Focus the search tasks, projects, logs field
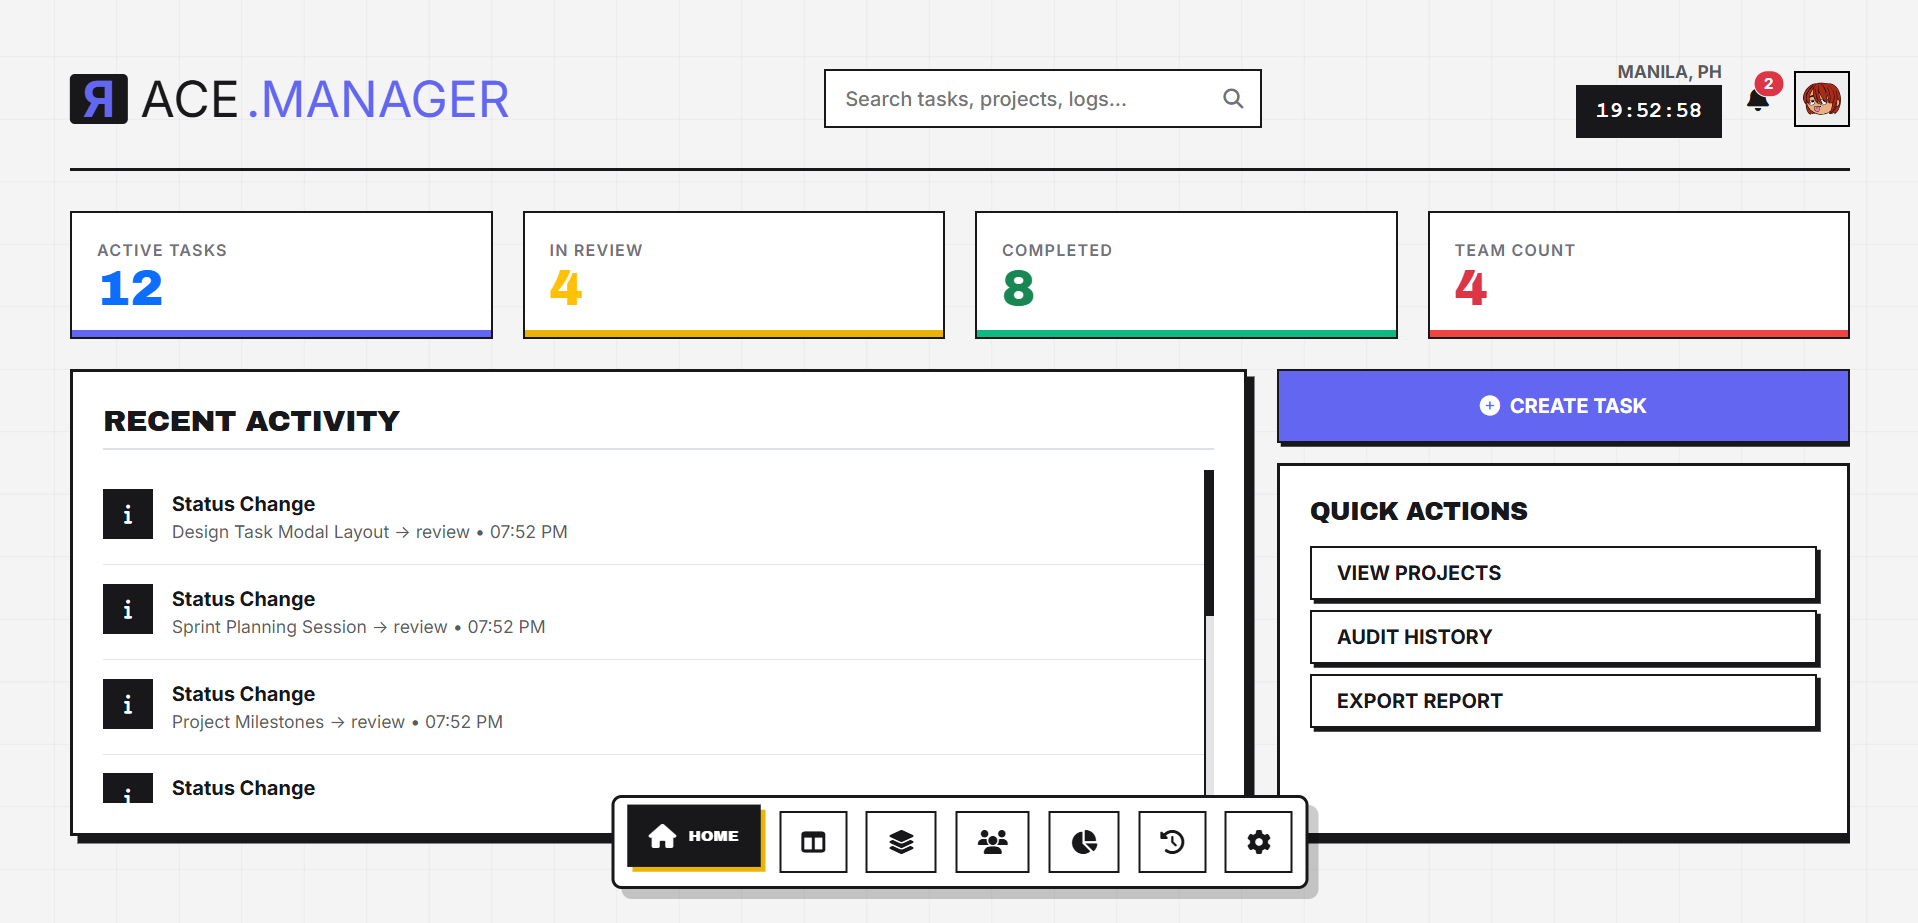This screenshot has width=1918, height=923. pos(1030,98)
